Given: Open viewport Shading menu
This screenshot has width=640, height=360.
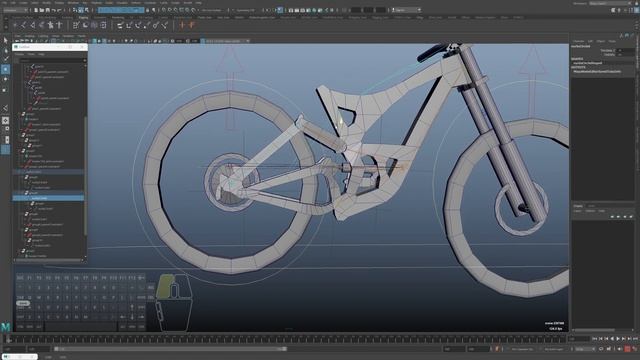Looking at the screenshot, I should point(30,36).
